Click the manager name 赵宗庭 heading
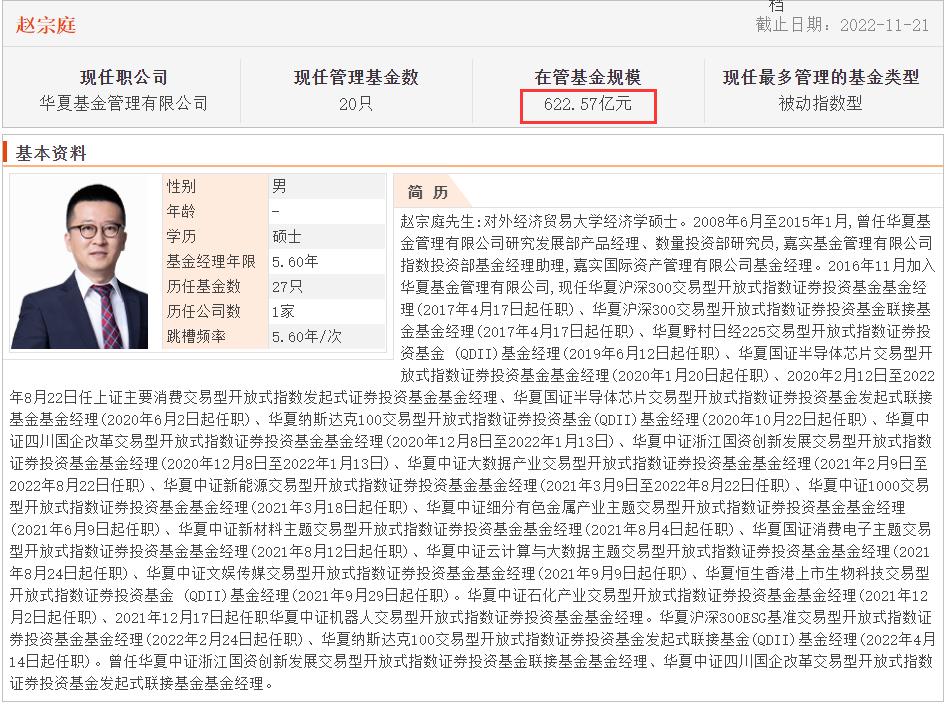The height and width of the screenshot is (704, 946). (46, 24)
